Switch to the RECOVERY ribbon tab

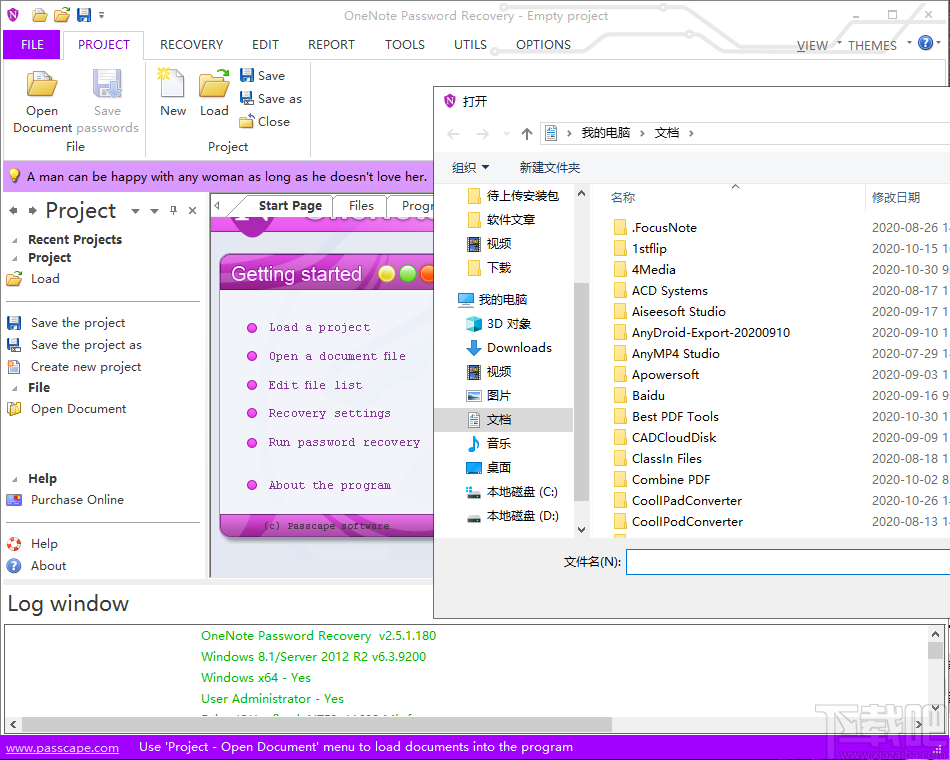coord(191,44)
